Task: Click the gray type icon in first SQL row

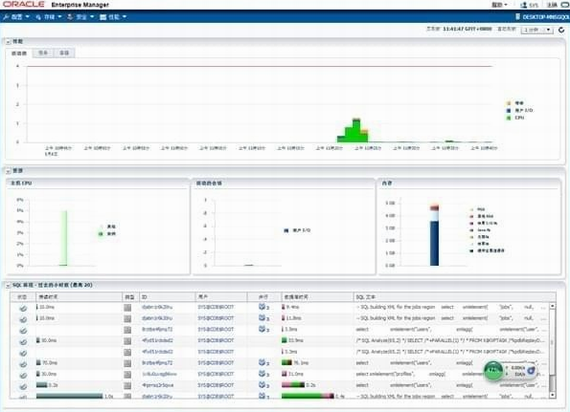Action: [x=127, y=308]
